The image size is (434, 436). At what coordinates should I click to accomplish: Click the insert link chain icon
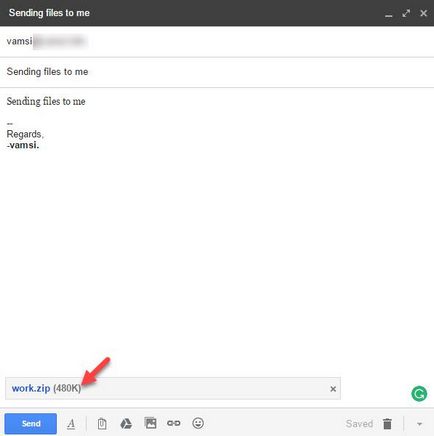point(174,423)
